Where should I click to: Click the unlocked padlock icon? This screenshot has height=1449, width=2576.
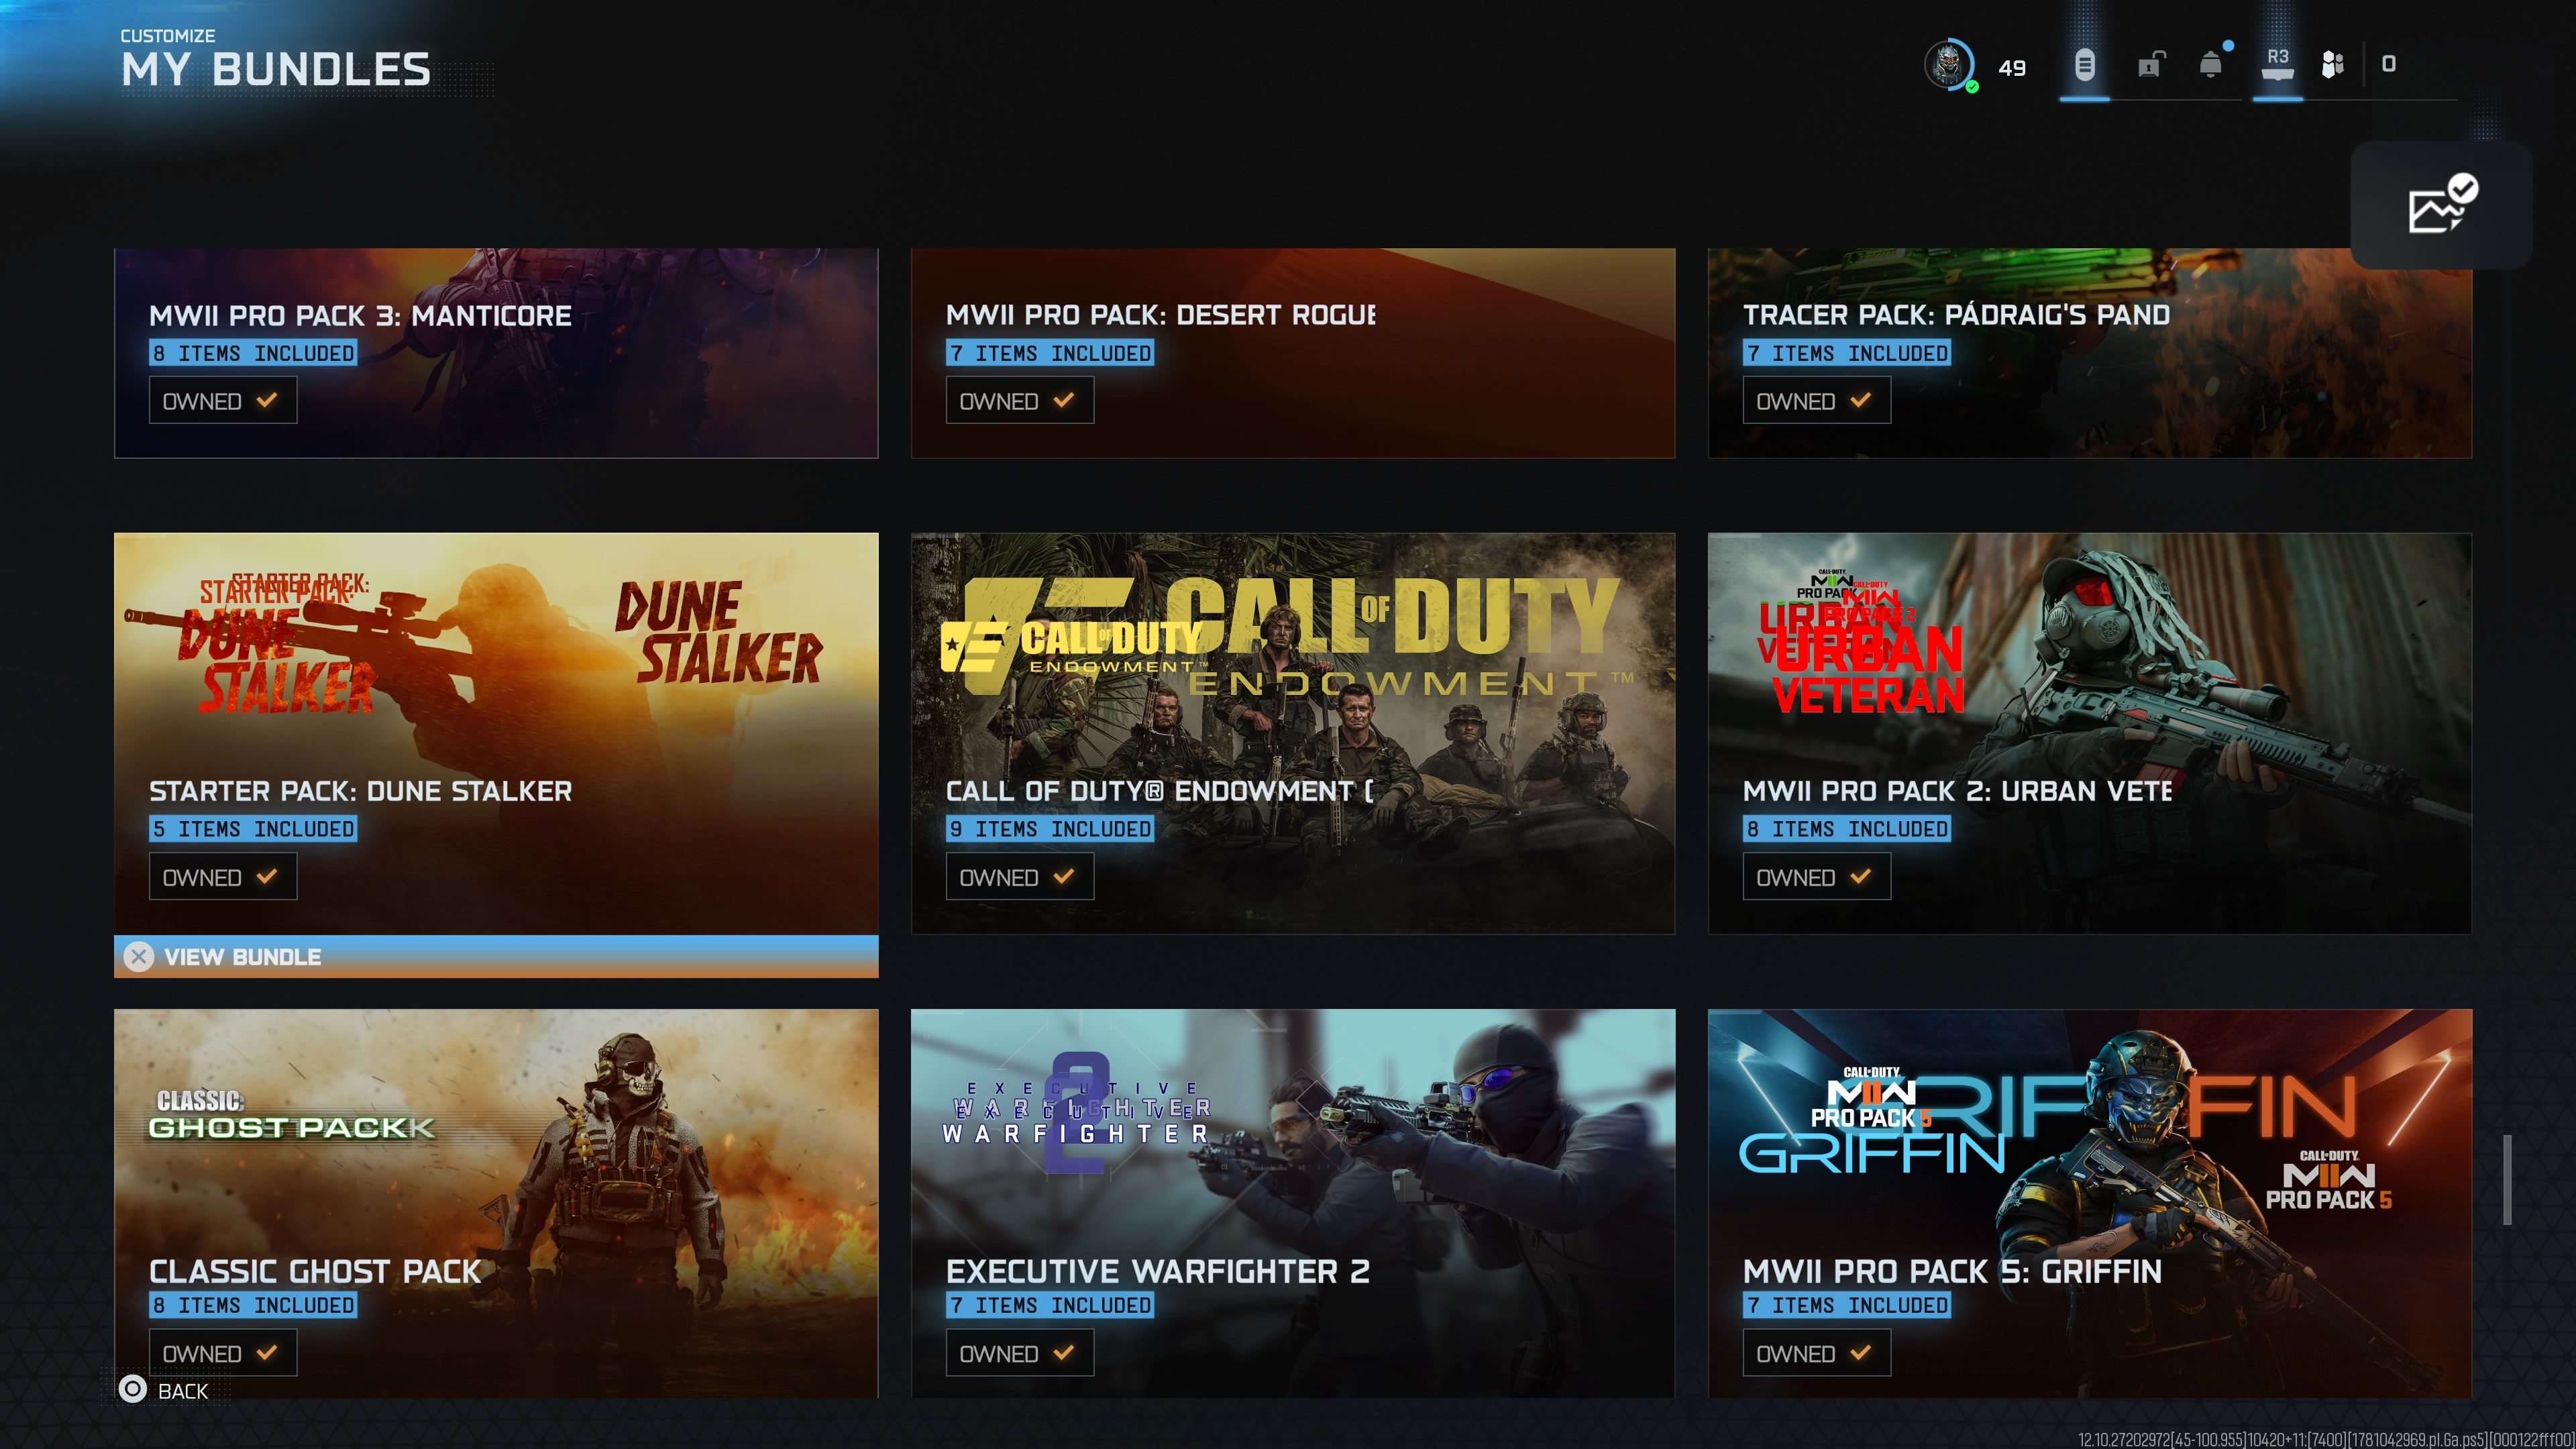(x=2150, y=65)
